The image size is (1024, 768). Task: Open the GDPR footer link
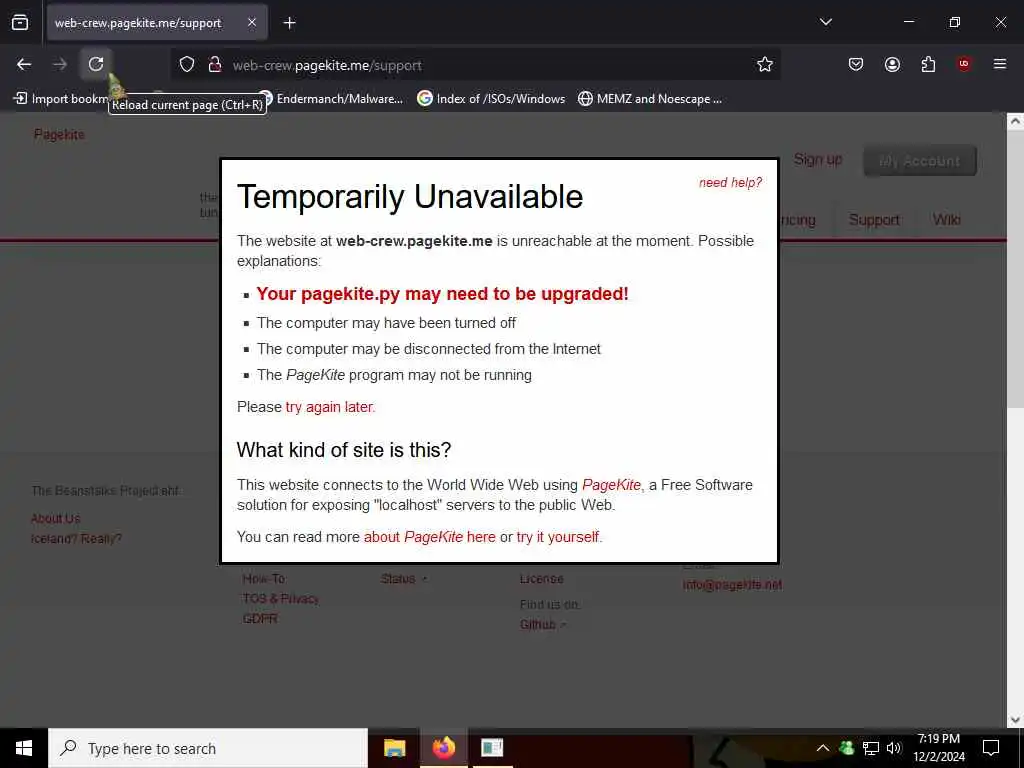[x=260, y=618]
